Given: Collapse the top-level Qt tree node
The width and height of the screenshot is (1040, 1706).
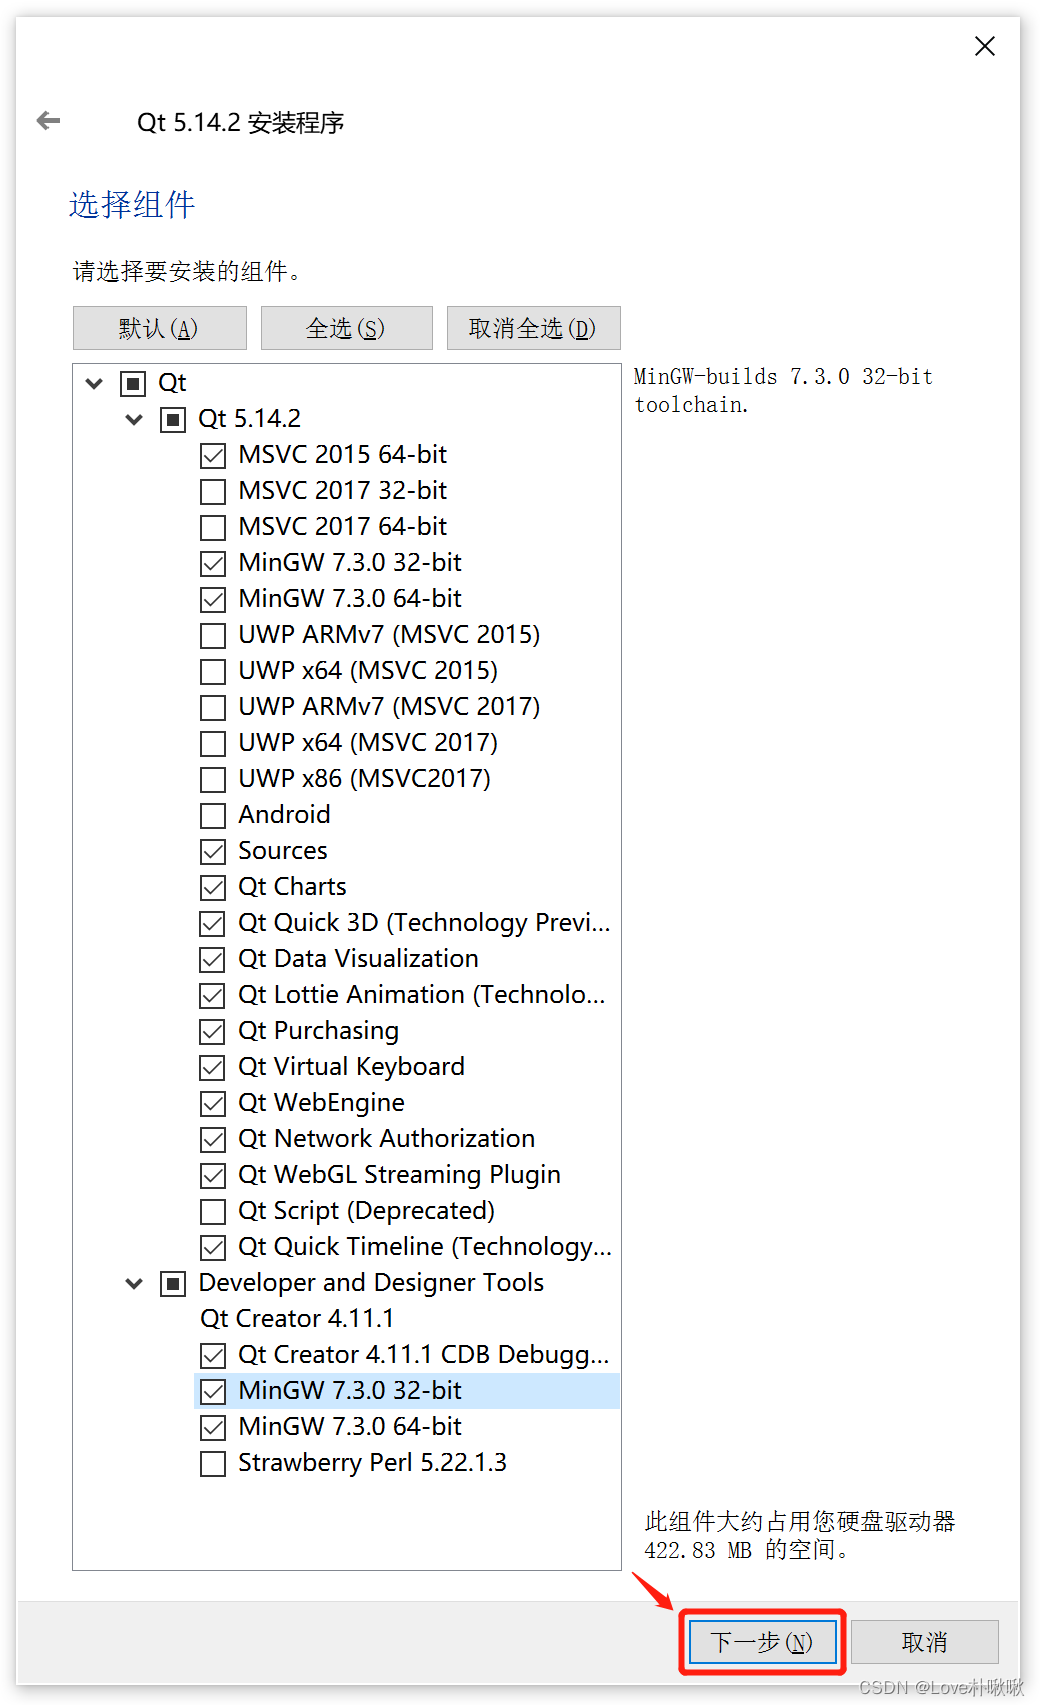Looking at the screenshot, I should tap(94, 383).
